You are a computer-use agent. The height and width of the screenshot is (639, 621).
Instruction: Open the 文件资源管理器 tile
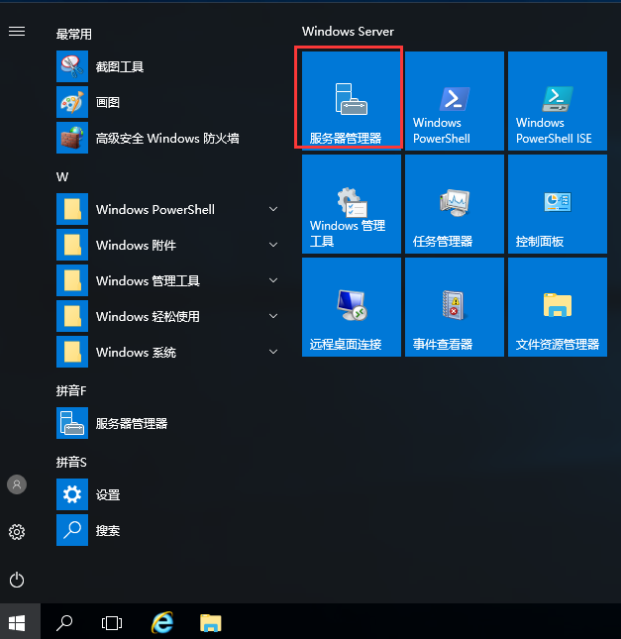pos(557,307)
